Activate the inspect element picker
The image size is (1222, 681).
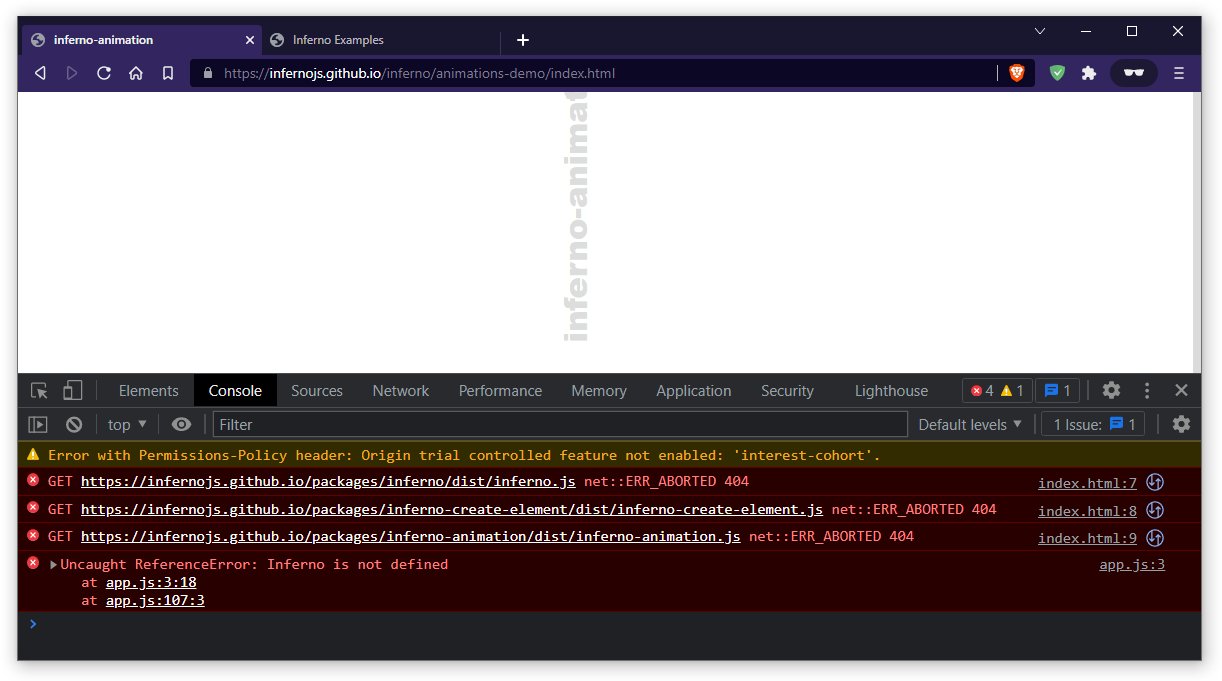pos(39,391)
